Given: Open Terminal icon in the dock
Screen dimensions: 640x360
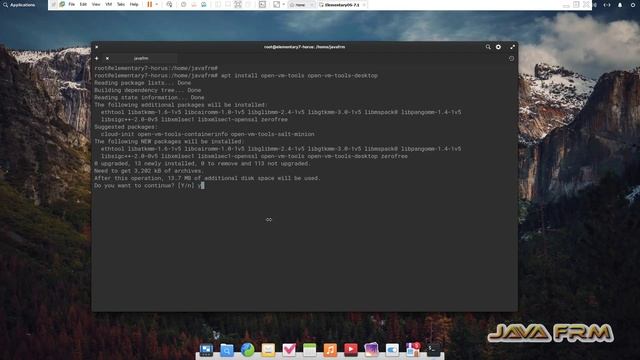Looking at the screenshot, I should click(x=433, y=349).
